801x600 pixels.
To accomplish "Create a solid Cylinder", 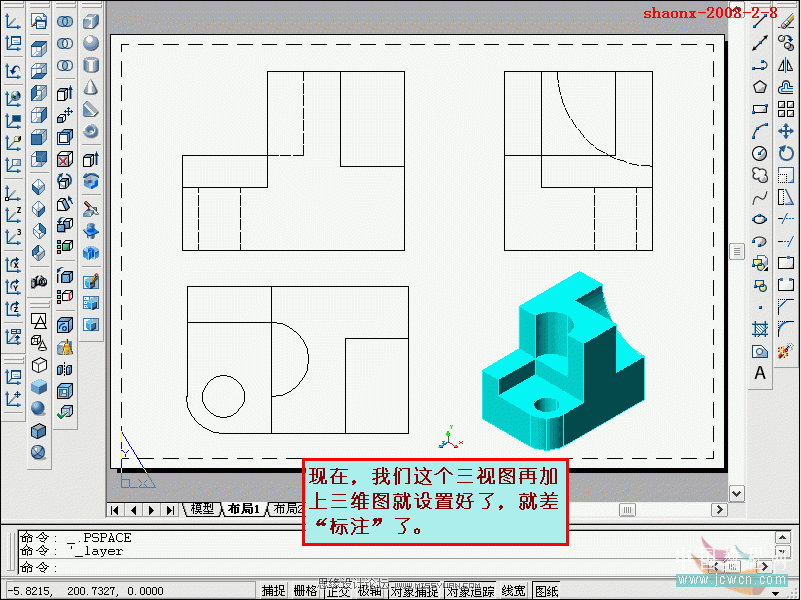I will click(91, 65).
